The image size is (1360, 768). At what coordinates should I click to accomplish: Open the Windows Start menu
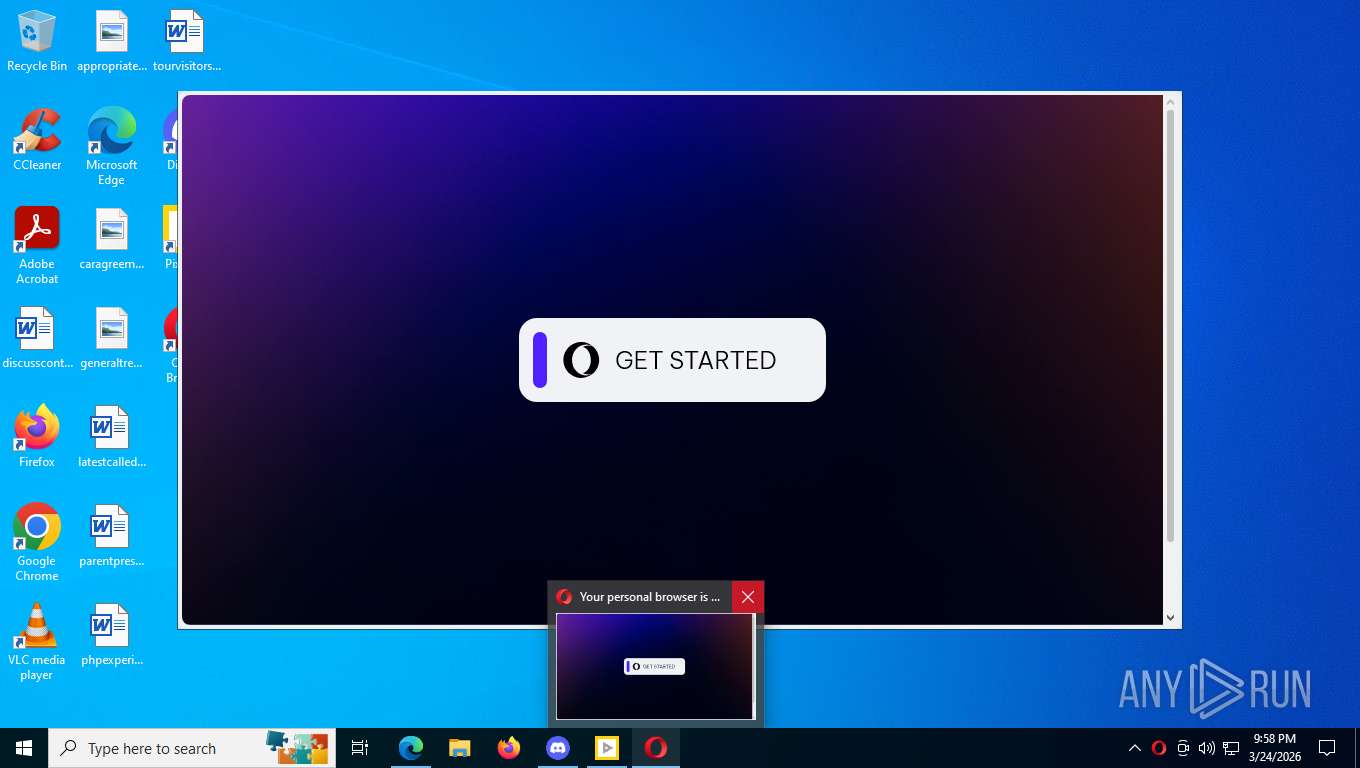click(24, 748)
